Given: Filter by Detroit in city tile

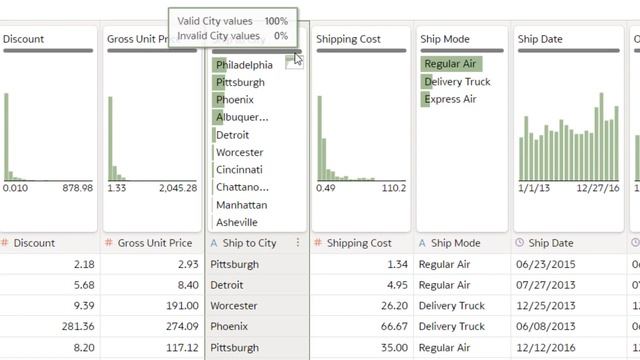Looking at the screenshot, I should tap(232, 135).
